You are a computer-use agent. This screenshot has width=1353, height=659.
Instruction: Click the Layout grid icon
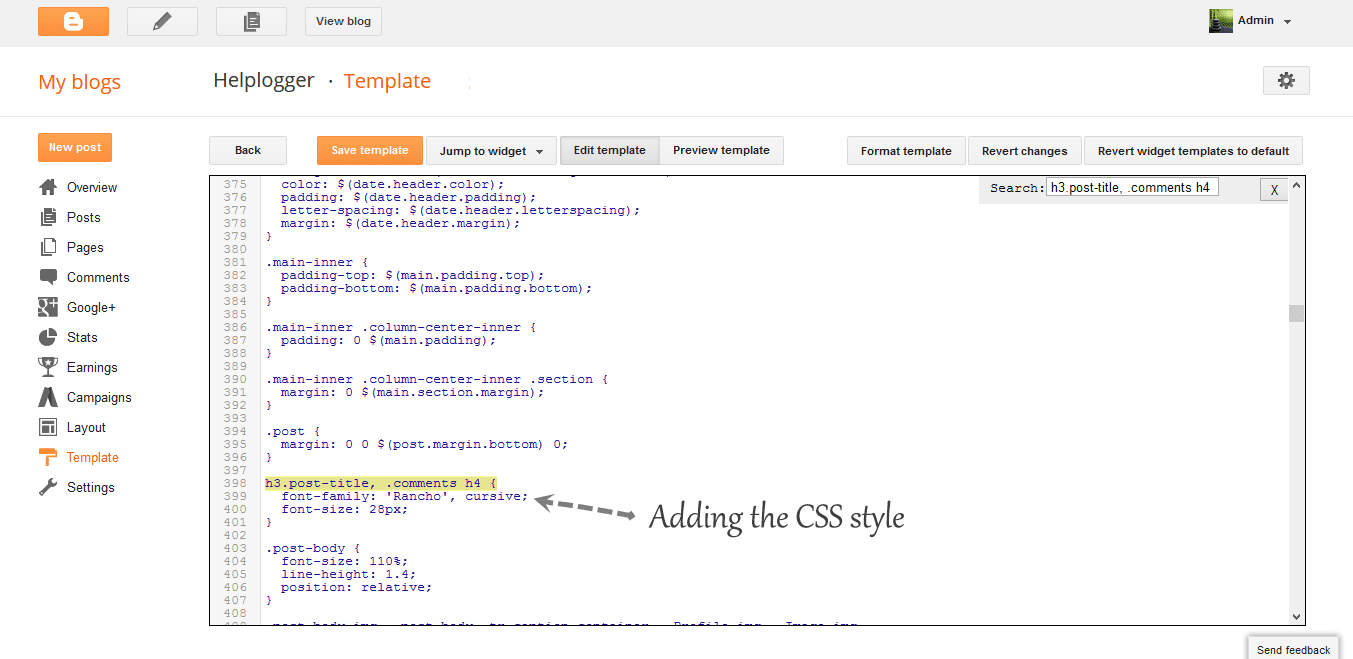pos(48,427)
